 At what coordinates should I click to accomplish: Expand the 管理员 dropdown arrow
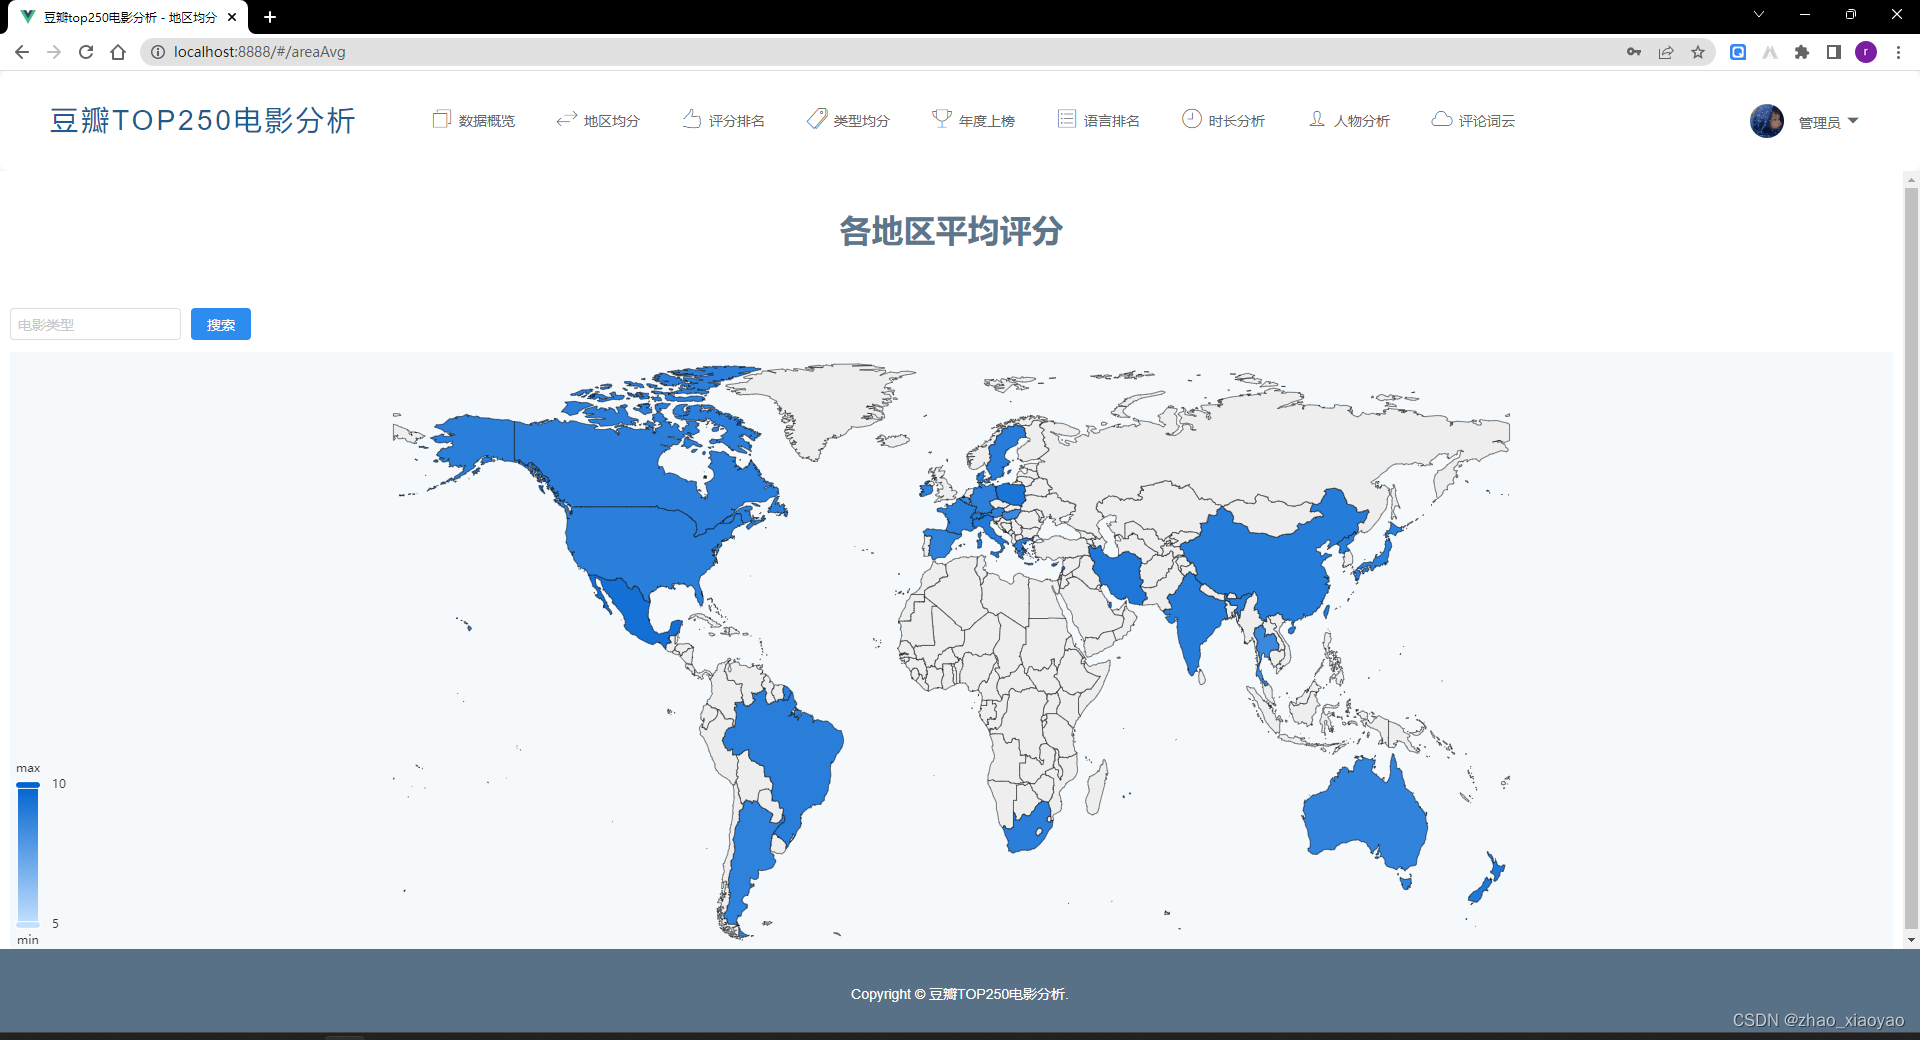1855,120
